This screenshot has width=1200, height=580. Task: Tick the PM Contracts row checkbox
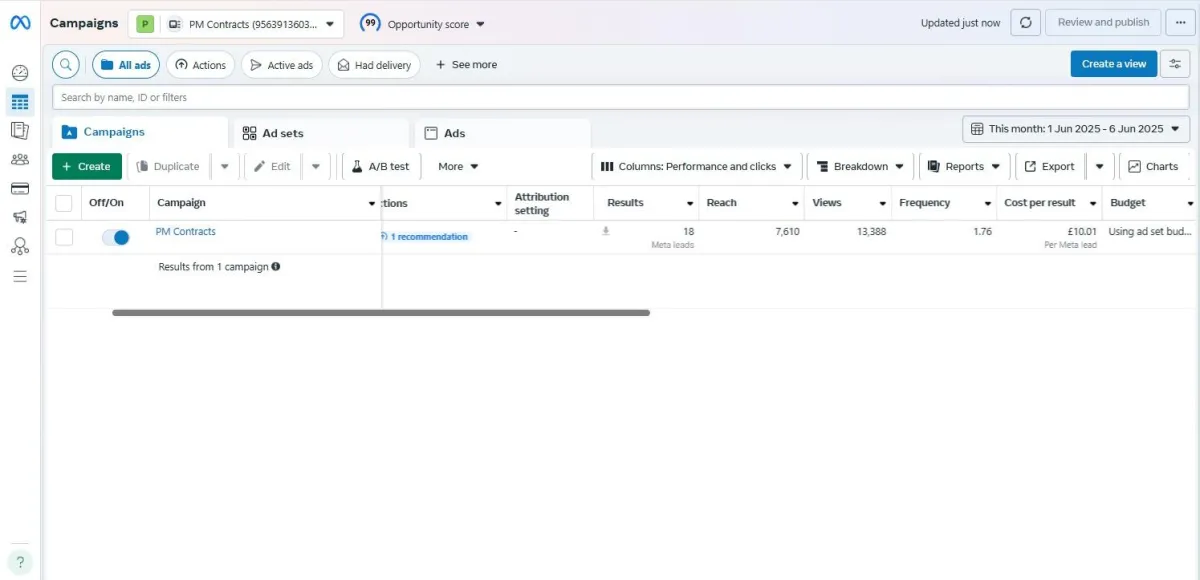coord(64,237)
